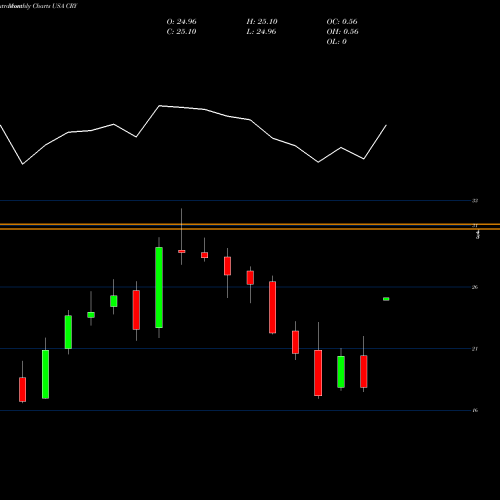Screen dimensions: 500x500
Task: Select the "OC: 0.56" reading
Action: (342, 22)
